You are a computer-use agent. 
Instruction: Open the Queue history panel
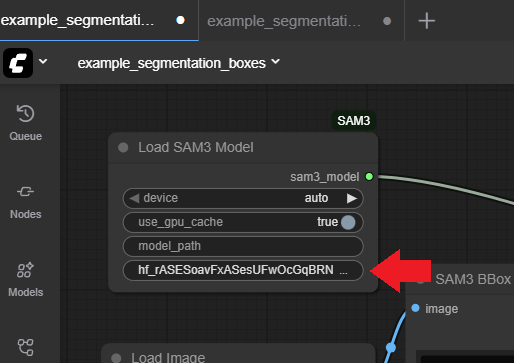tap(26, 122)
